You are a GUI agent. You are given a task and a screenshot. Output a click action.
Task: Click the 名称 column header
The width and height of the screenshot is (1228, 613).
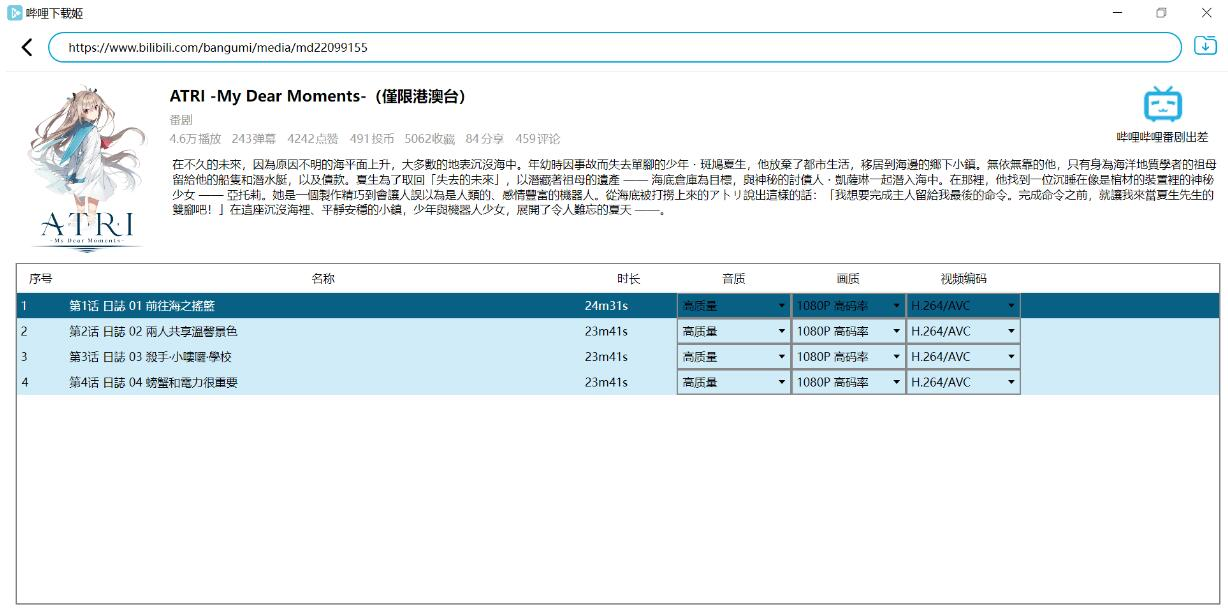[323, 278]
